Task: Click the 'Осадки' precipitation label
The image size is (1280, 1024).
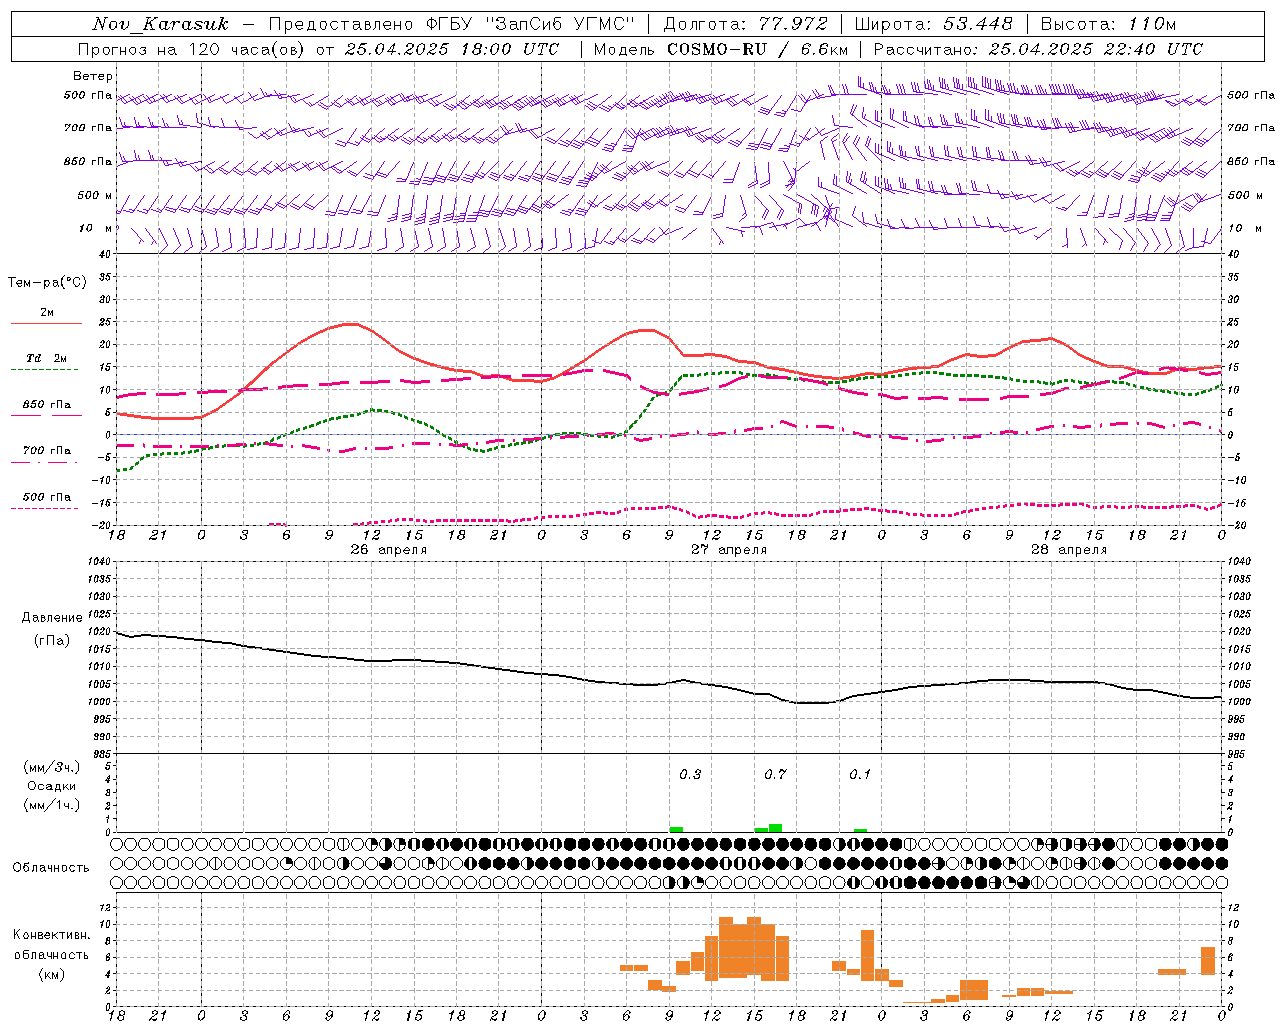Action: 52,786
